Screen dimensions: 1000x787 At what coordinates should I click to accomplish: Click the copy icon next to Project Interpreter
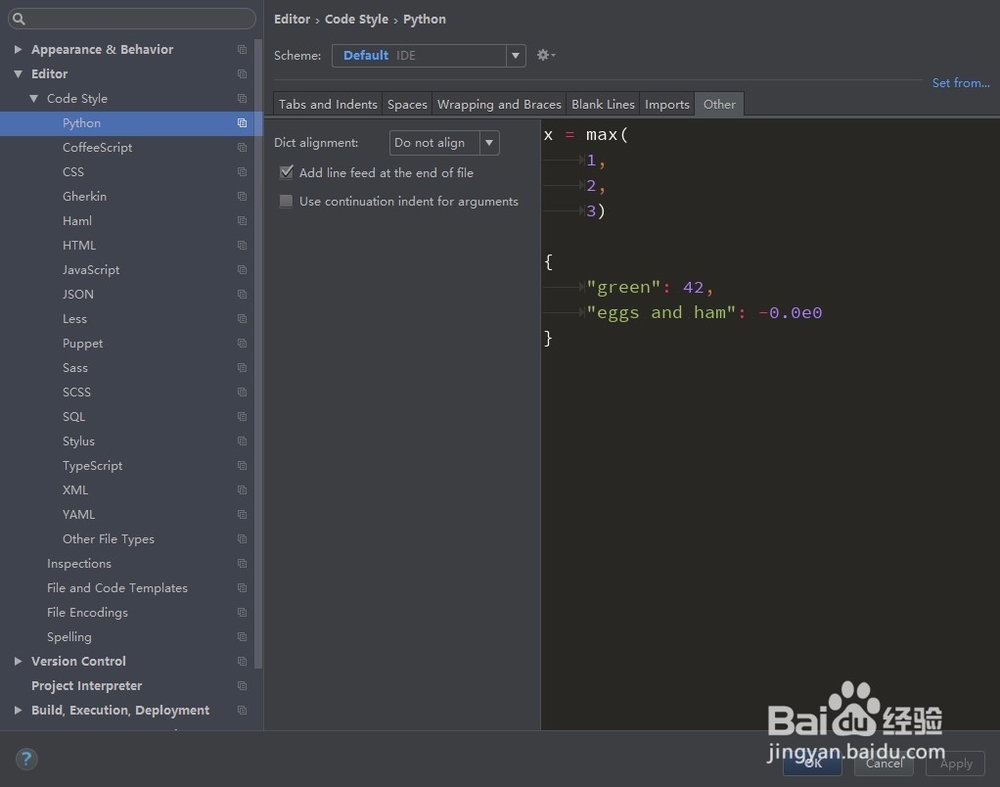(x=242, y=686)
